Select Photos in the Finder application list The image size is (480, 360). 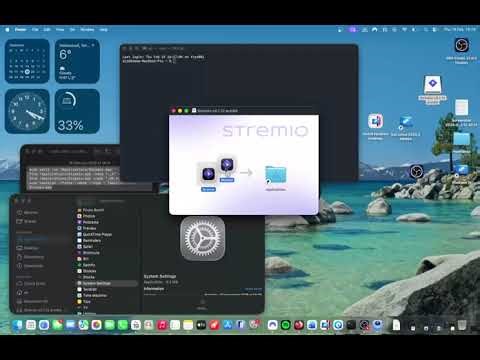[x=86, y=216]
